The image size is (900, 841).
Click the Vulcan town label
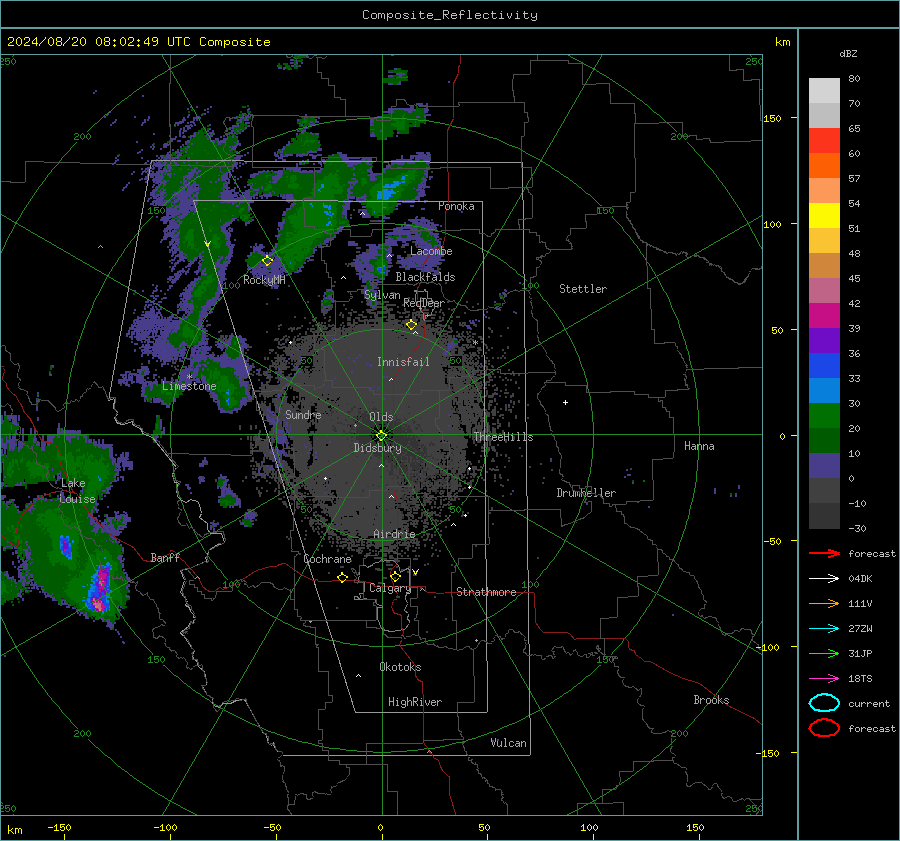click(508, 743)
